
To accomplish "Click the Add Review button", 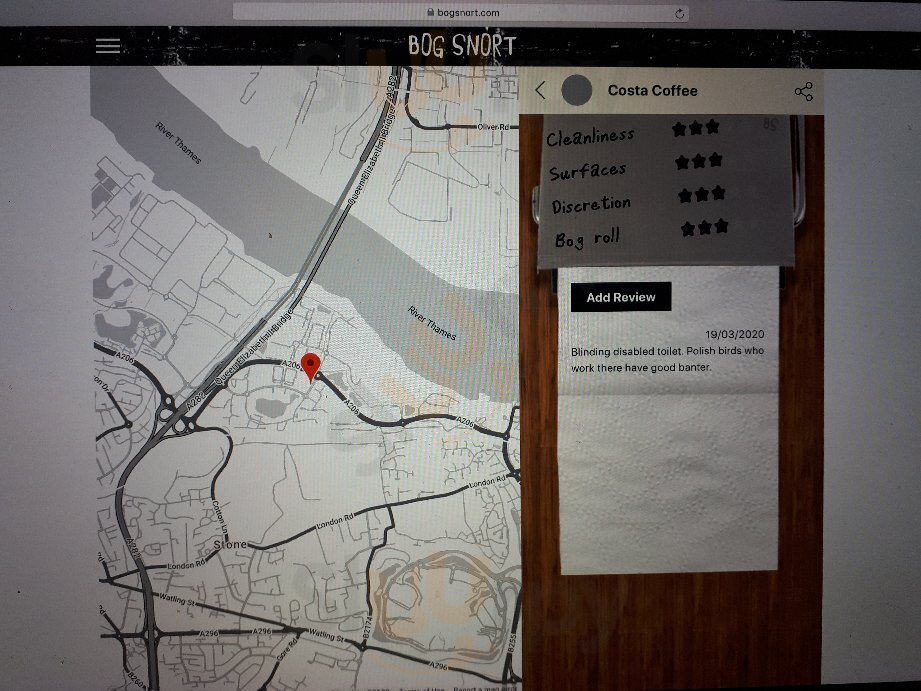I will click(621, 297).
